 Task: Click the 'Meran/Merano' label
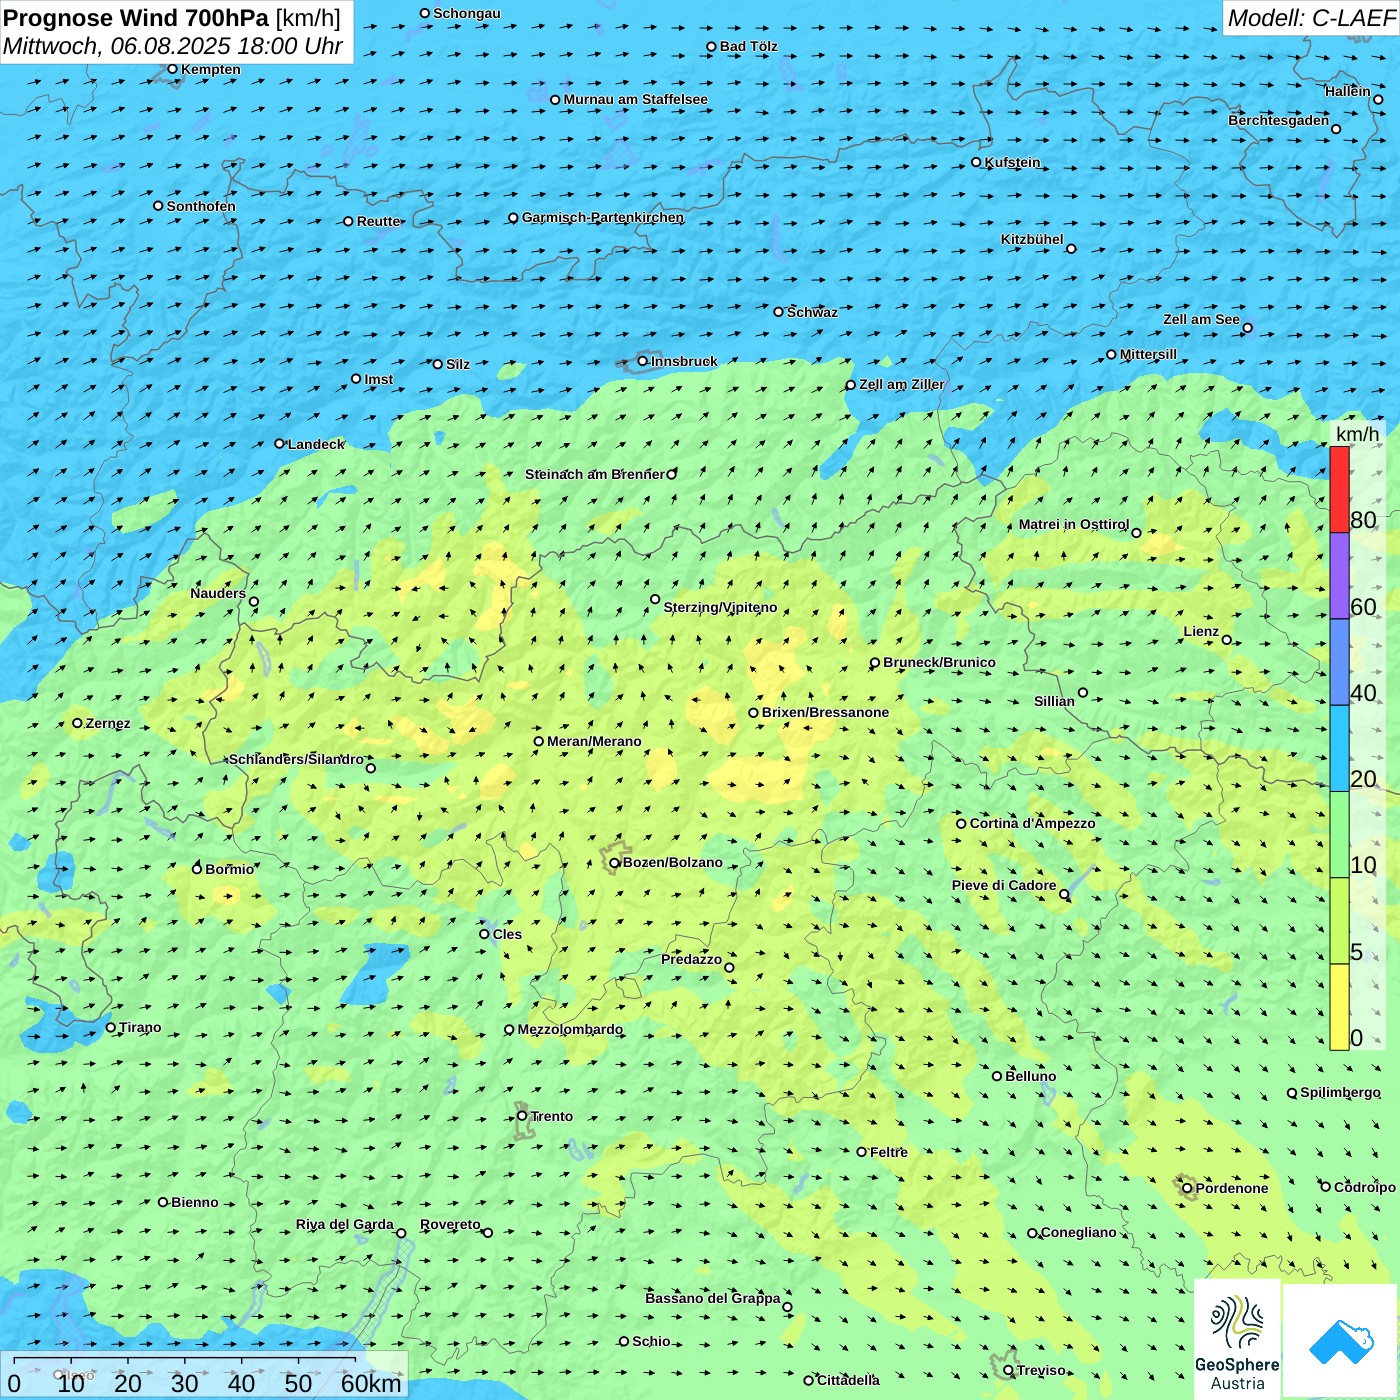594,741
